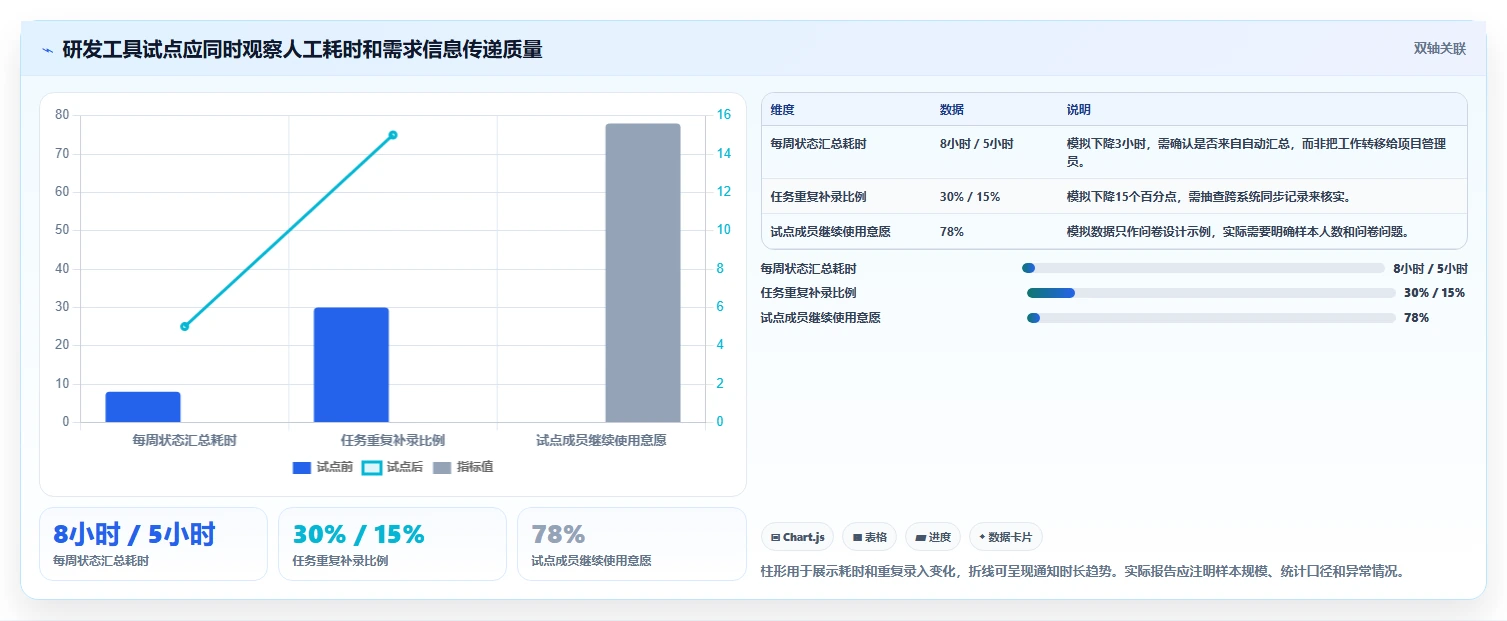Click the line point at value 15
The image size is (1507, 621).
pos(393,135)
